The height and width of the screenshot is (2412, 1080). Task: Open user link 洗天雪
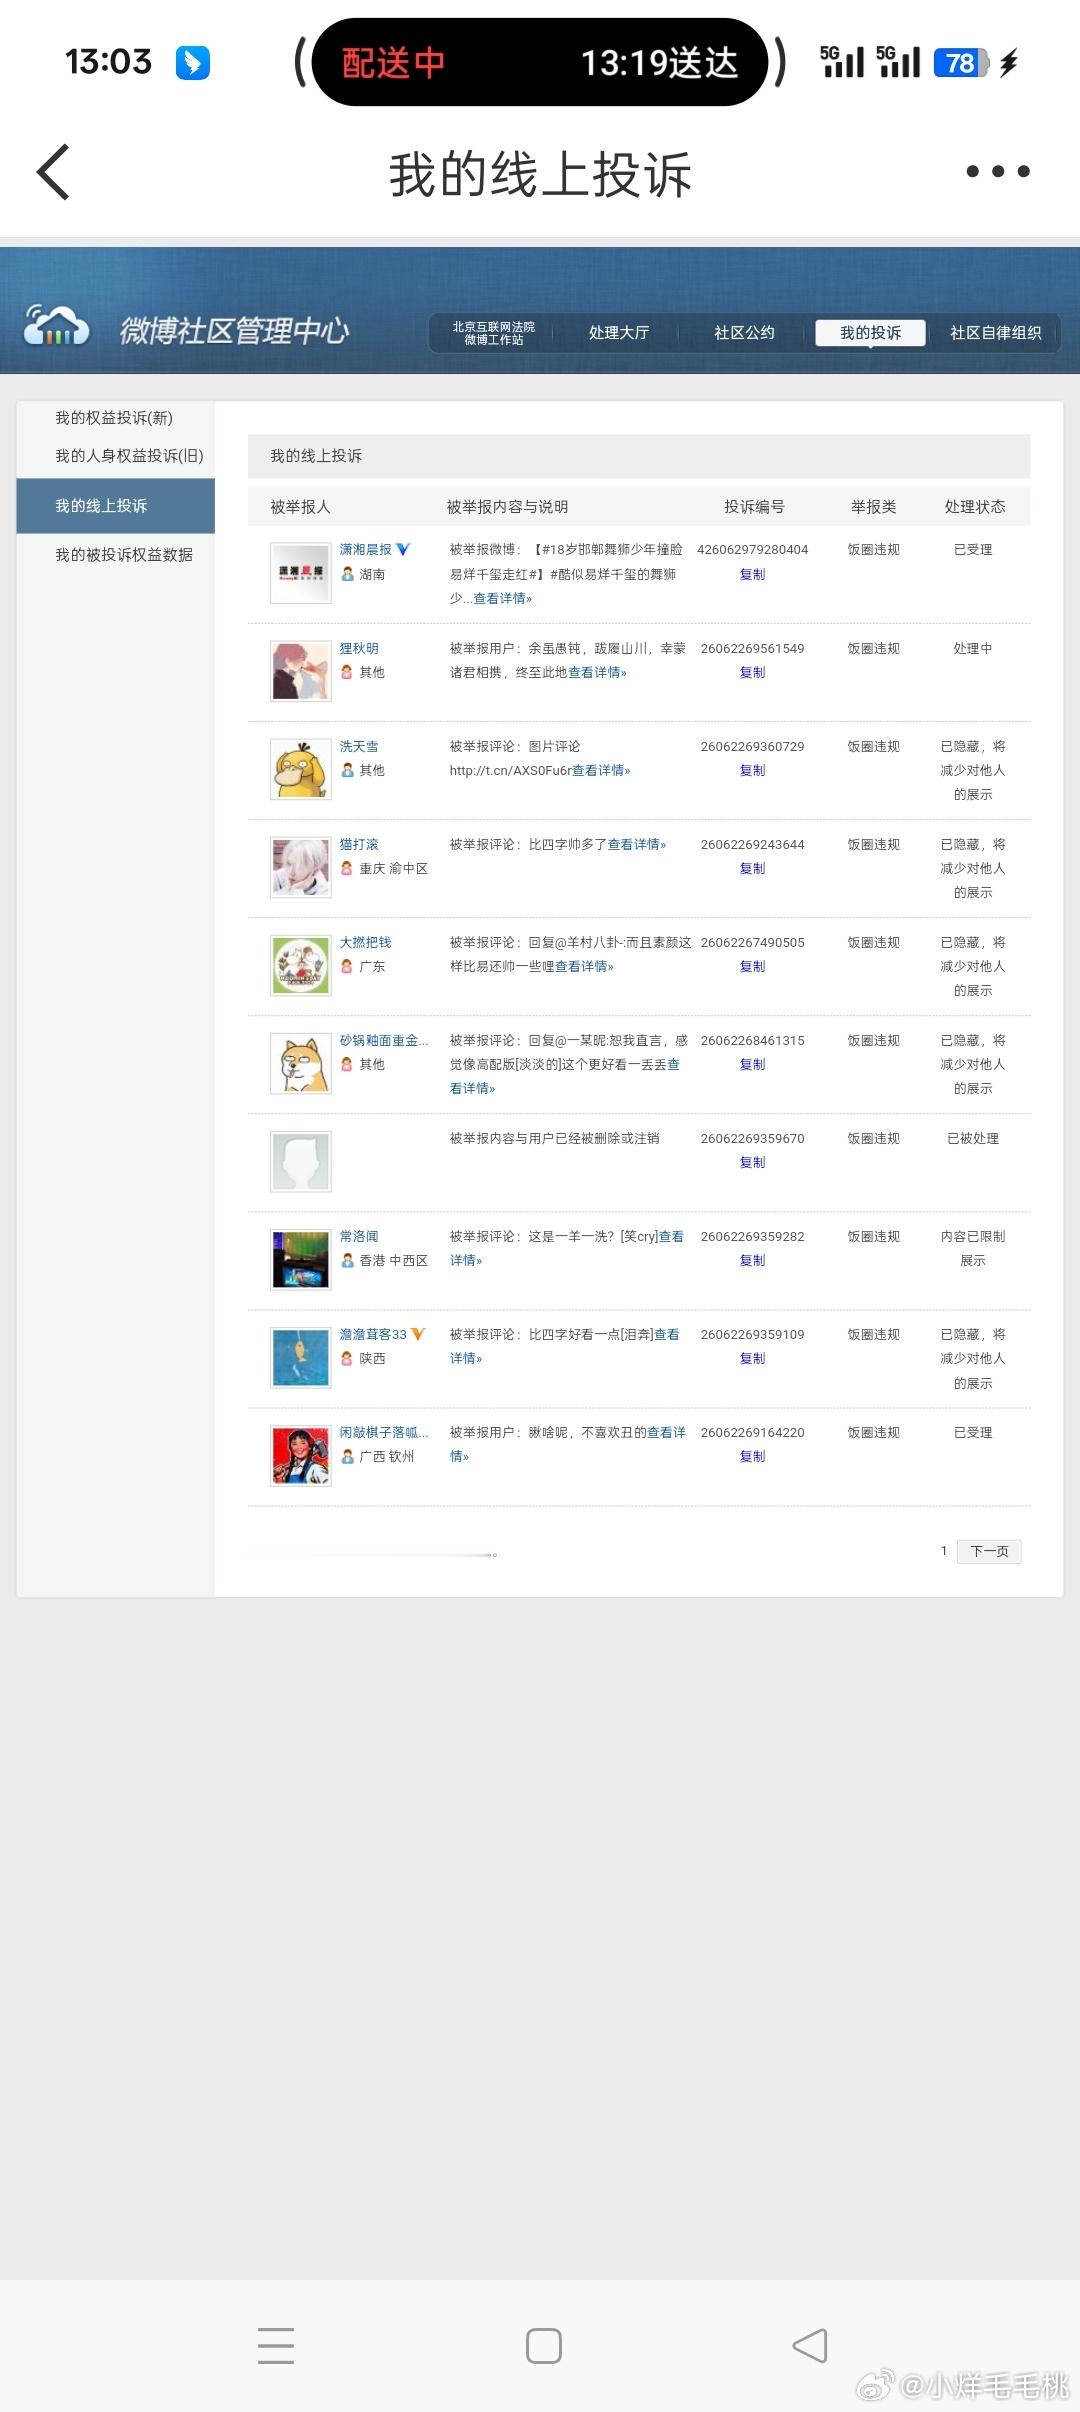point(359,746)
